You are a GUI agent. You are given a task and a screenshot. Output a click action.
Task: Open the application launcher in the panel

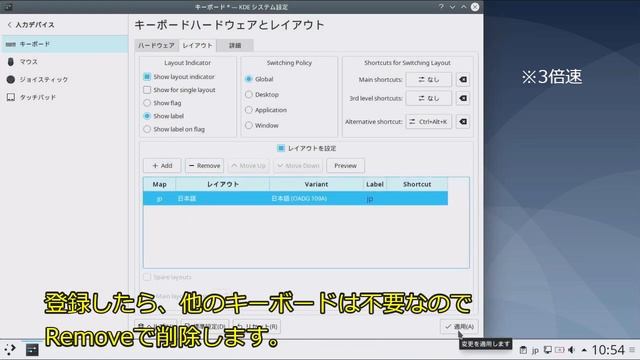point(10,349)
